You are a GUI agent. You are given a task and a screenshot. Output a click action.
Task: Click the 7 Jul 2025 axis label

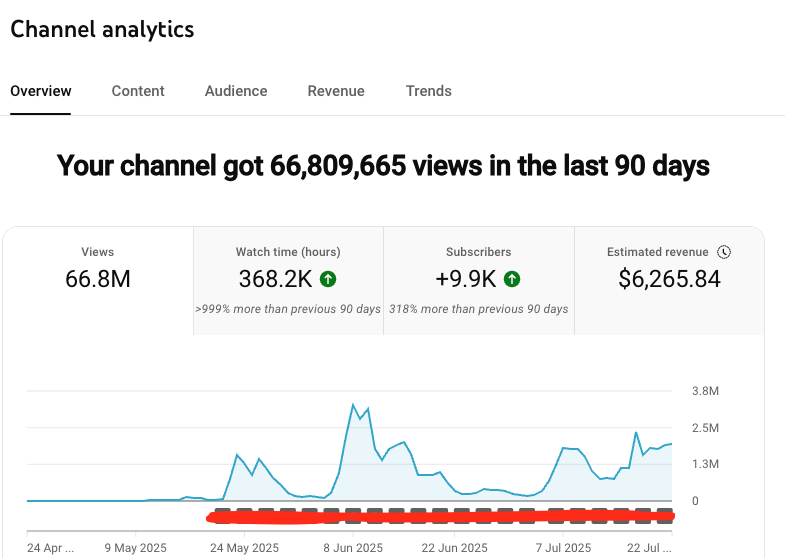coord(563,547)
